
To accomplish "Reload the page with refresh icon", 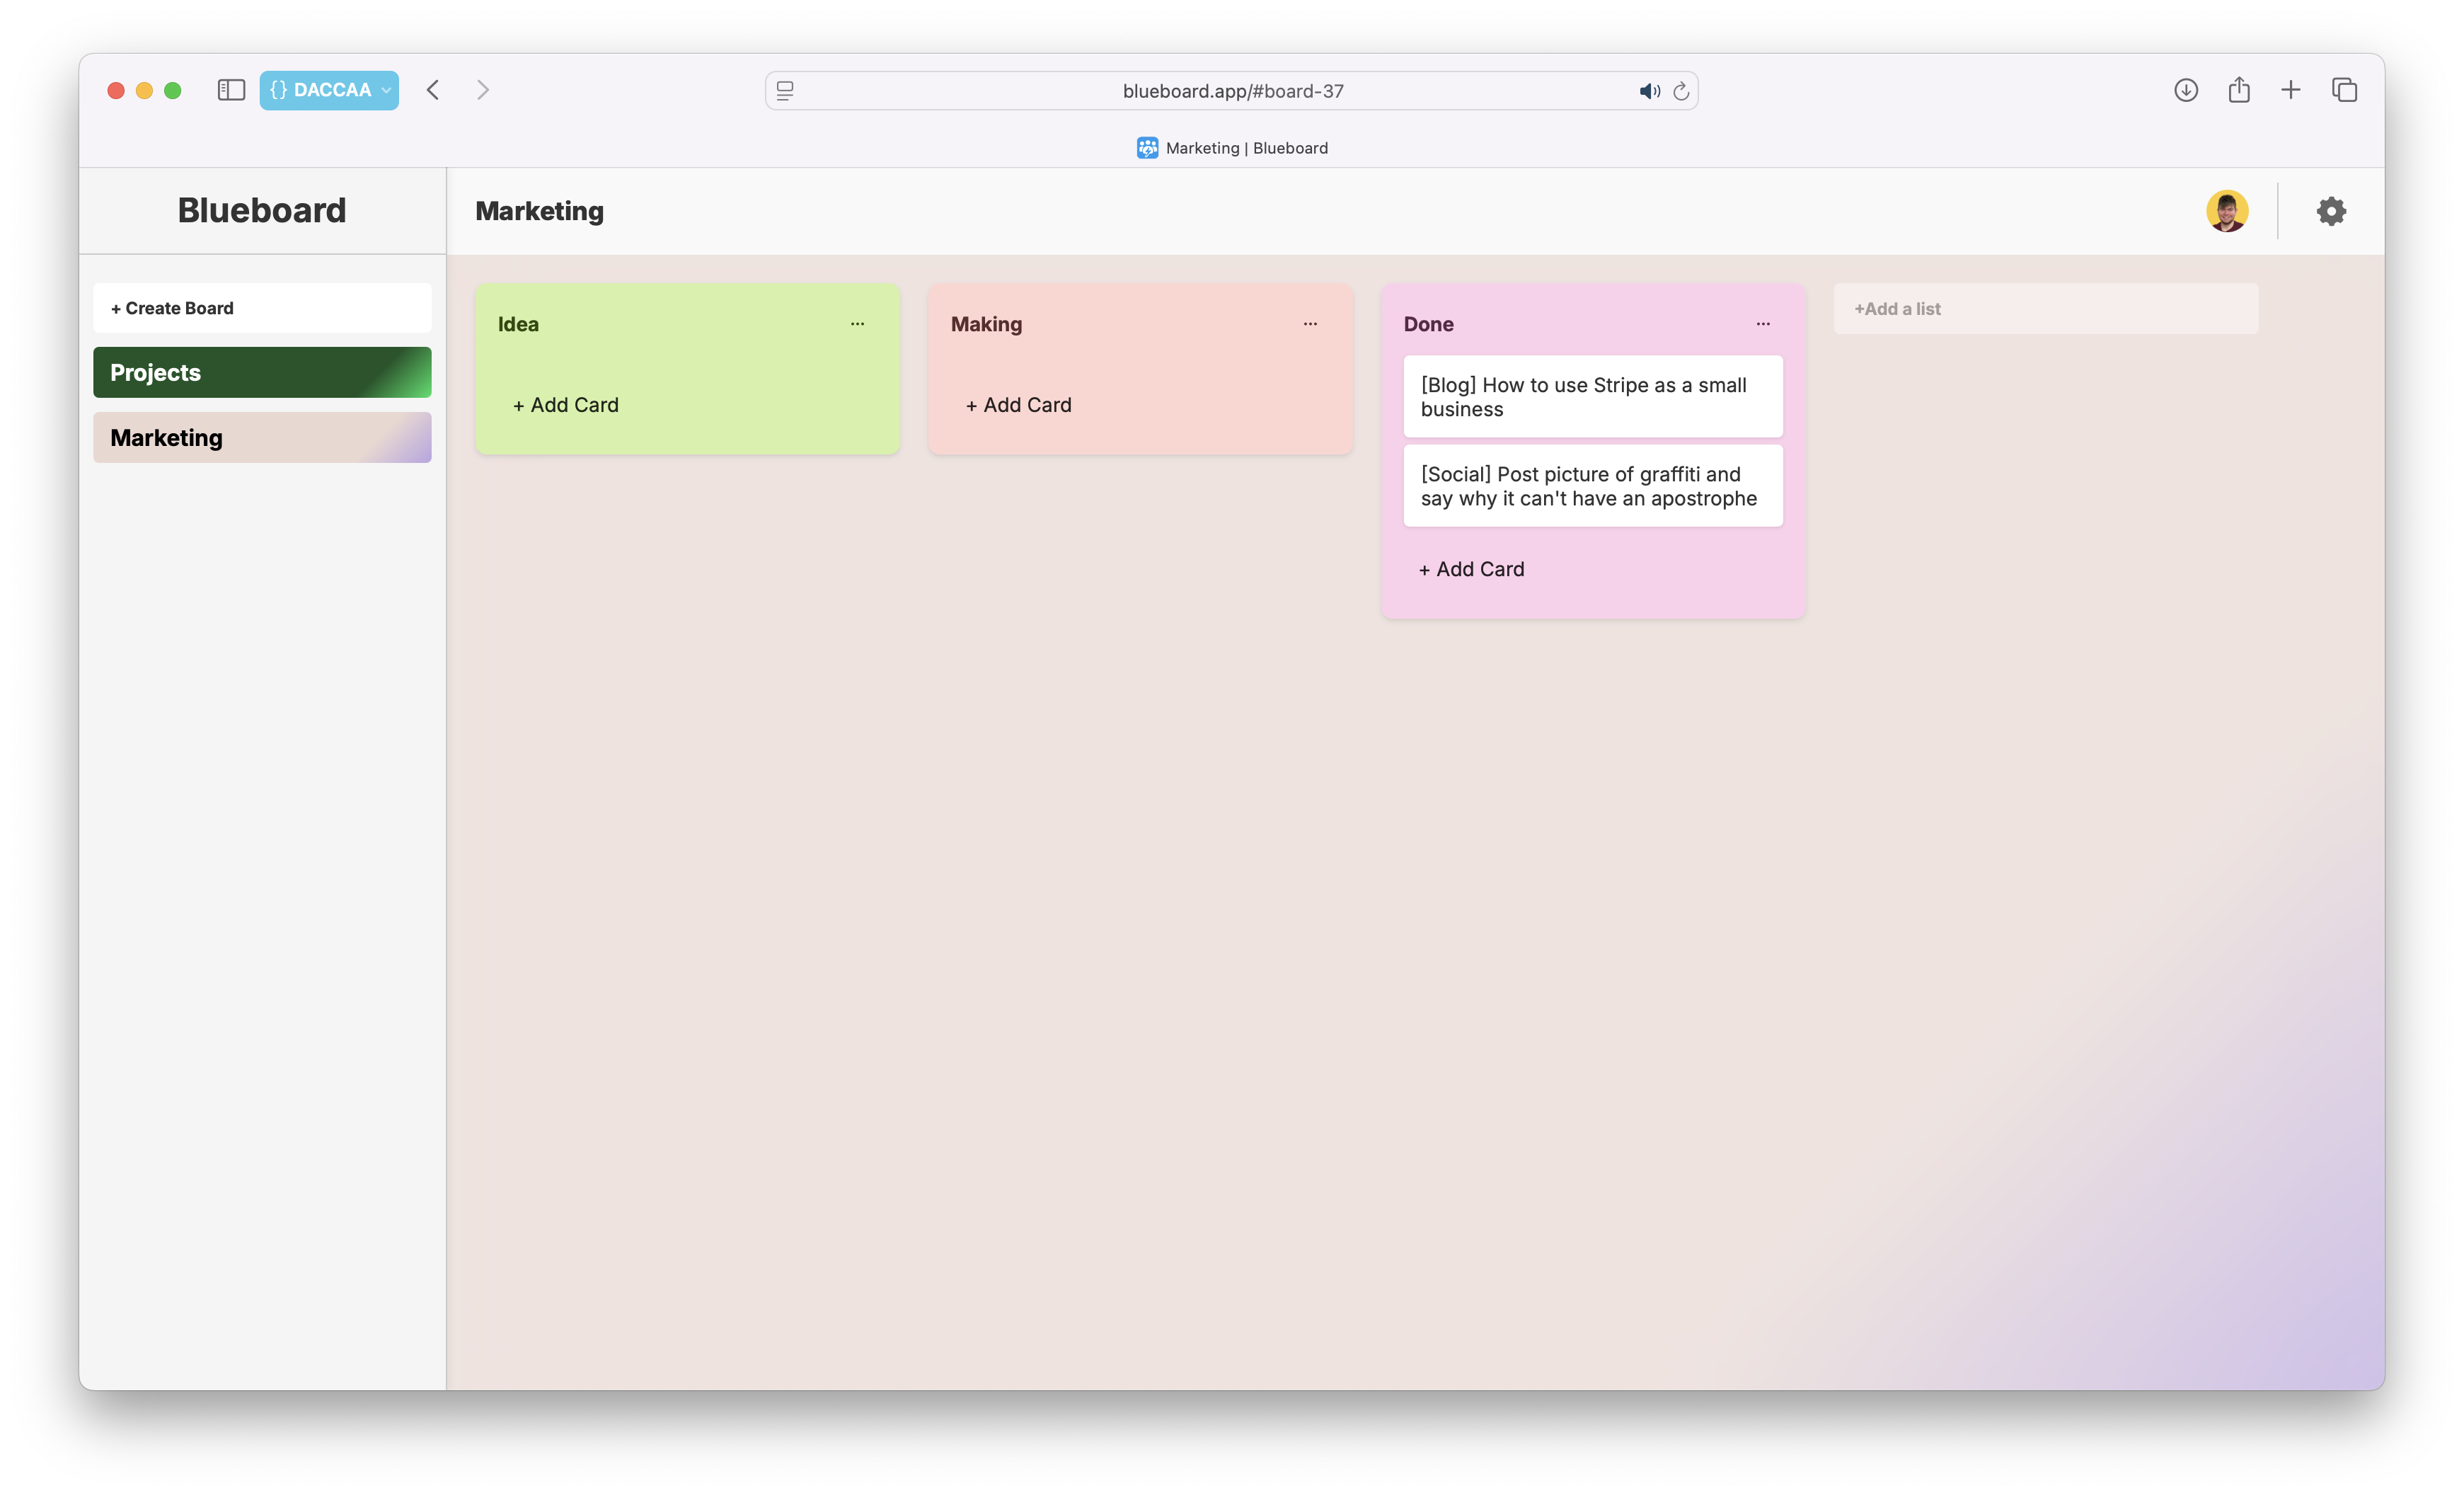I will tap(1681, 91).
